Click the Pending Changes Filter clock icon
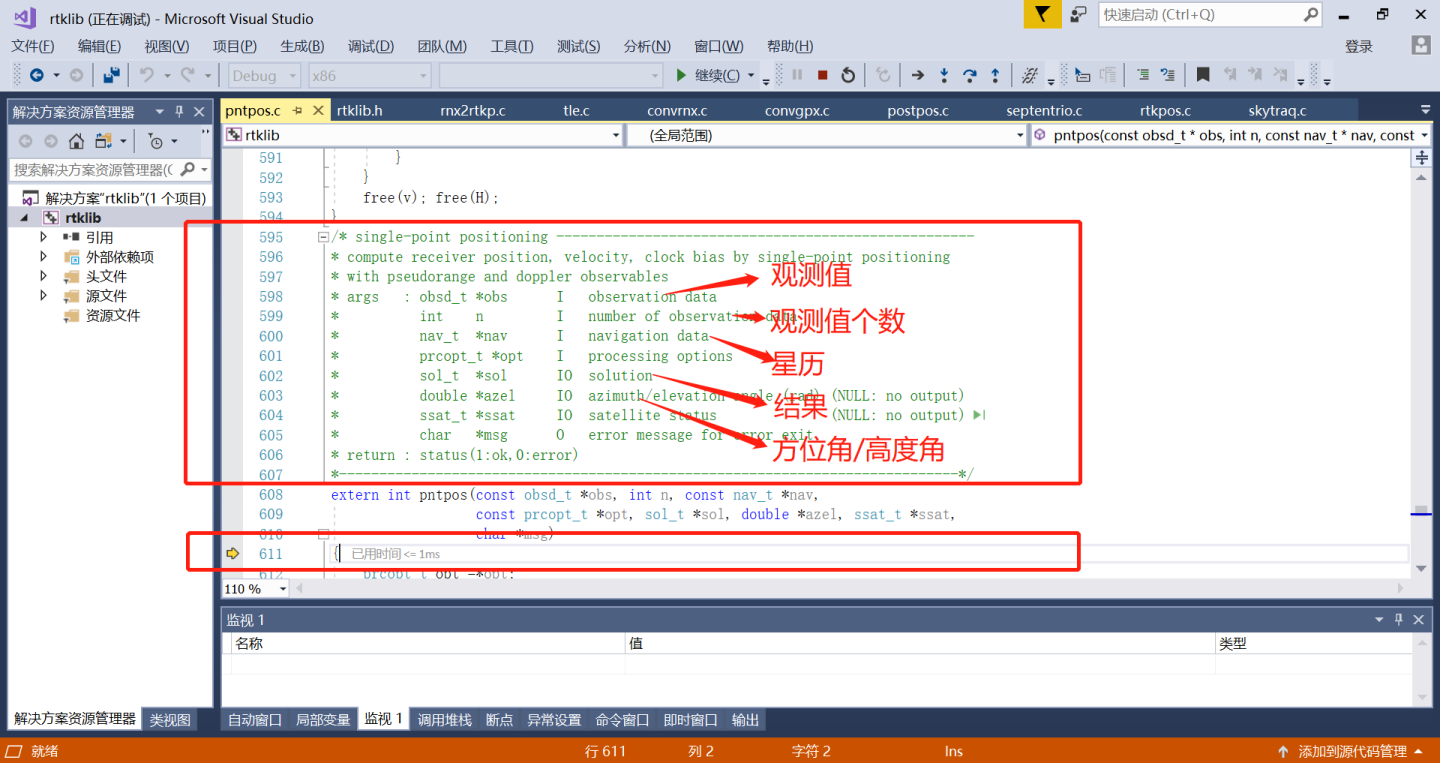Screen dimensions: 1440x763 pos(155,141)
